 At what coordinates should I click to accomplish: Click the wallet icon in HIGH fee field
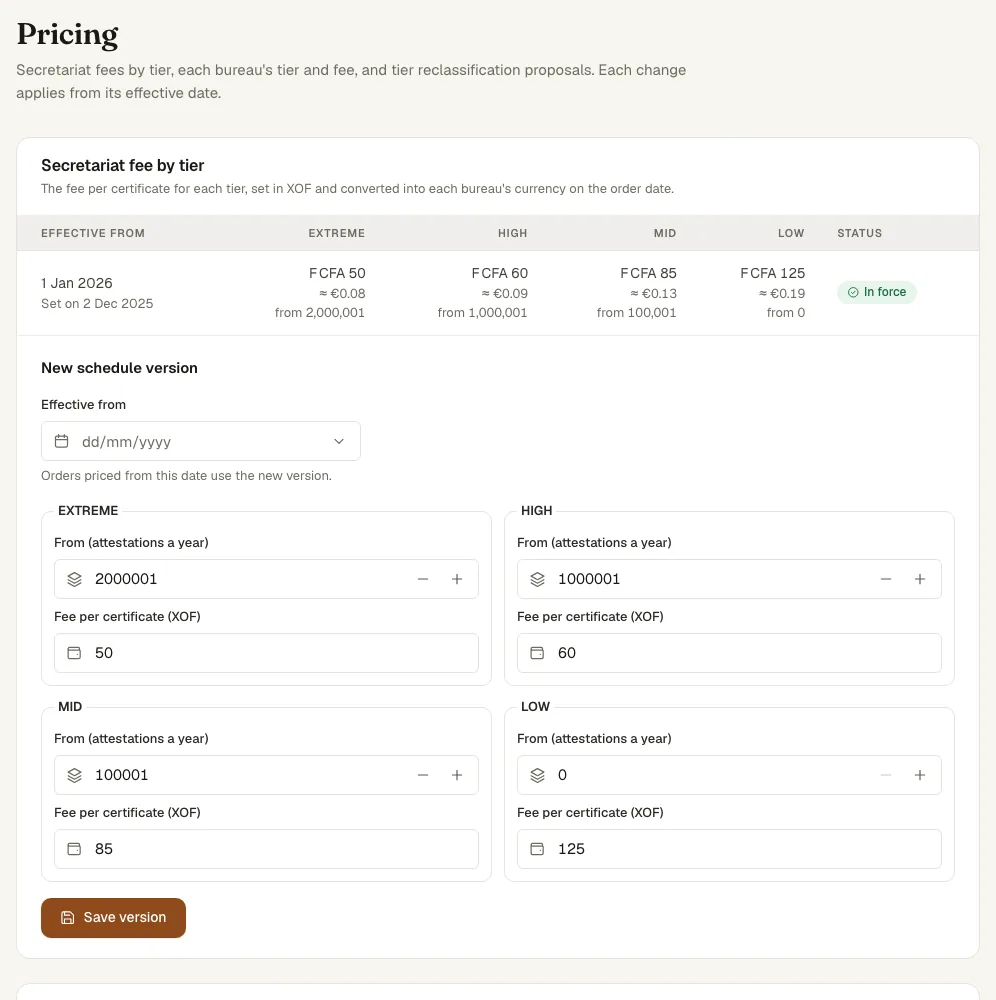click(538, 653)
